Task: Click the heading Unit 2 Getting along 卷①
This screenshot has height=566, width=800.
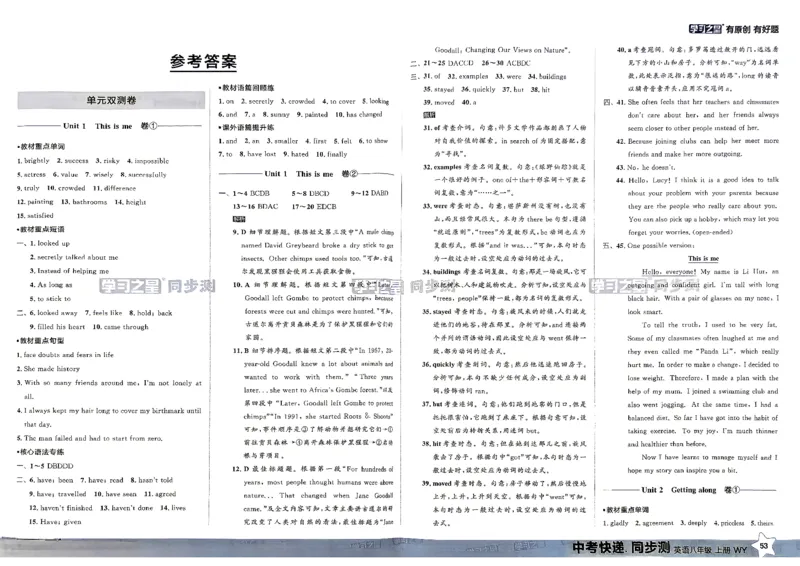Action: point(690,490)
